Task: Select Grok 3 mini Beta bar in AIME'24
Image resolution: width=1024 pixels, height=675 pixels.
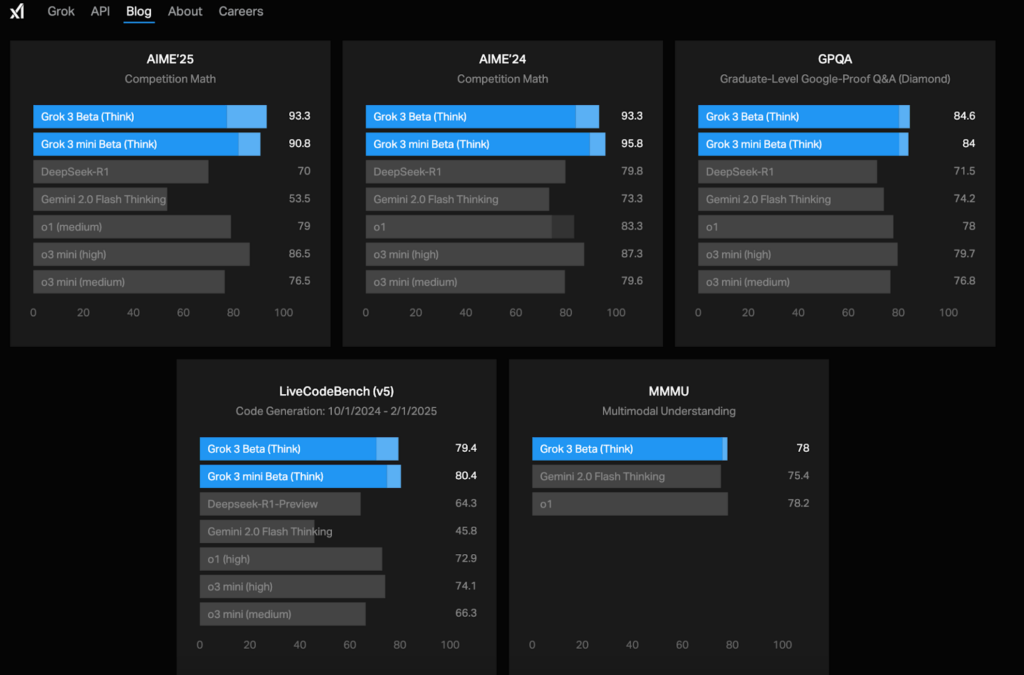Action: coord(485,144)
